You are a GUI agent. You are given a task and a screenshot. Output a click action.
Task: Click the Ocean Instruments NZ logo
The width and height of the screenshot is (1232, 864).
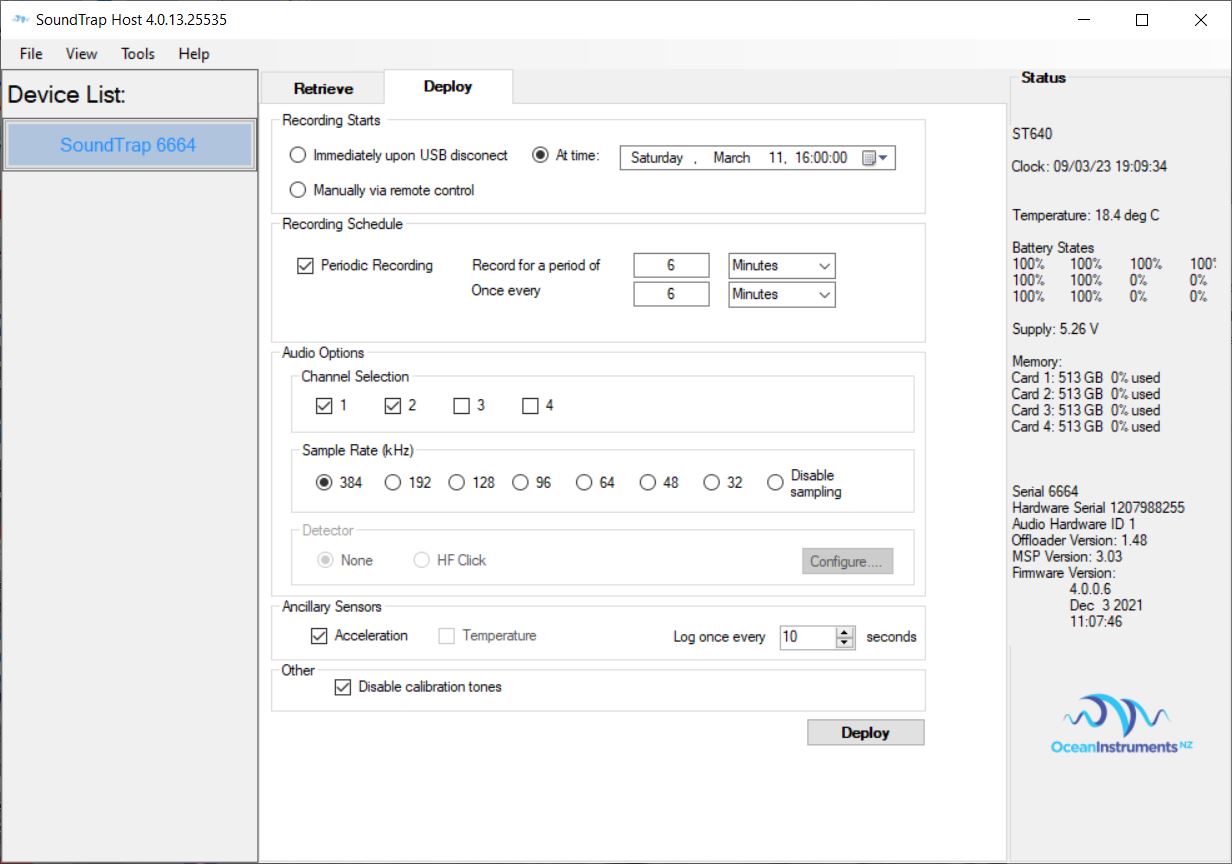[x=1121, y=725]
